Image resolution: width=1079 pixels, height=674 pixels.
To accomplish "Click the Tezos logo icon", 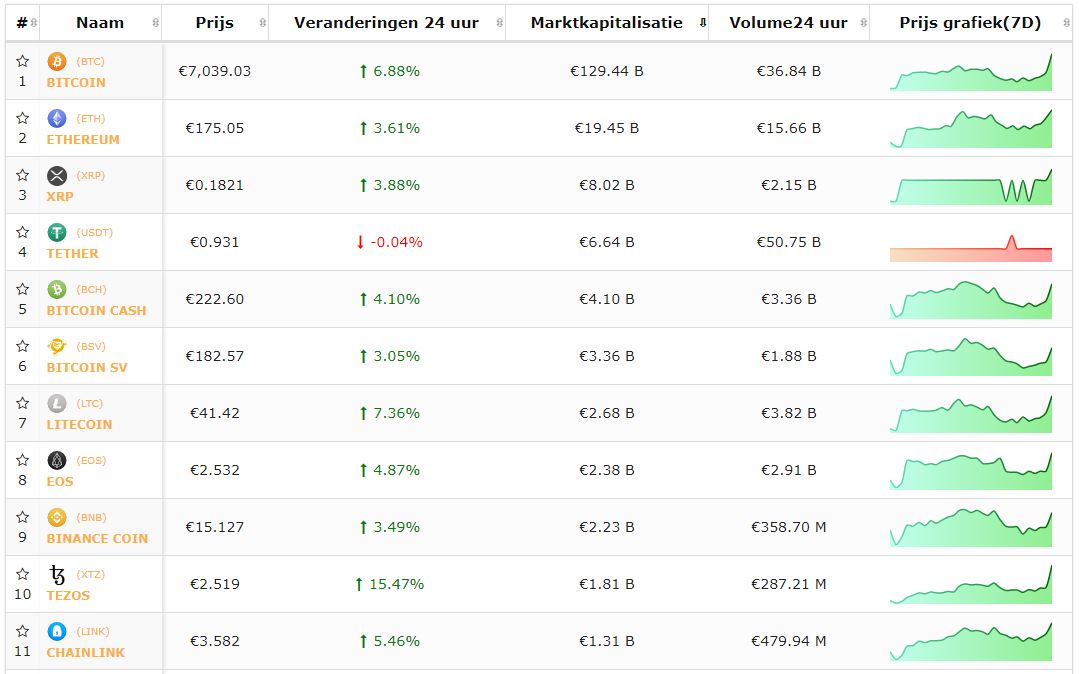I will pos(57,575).
